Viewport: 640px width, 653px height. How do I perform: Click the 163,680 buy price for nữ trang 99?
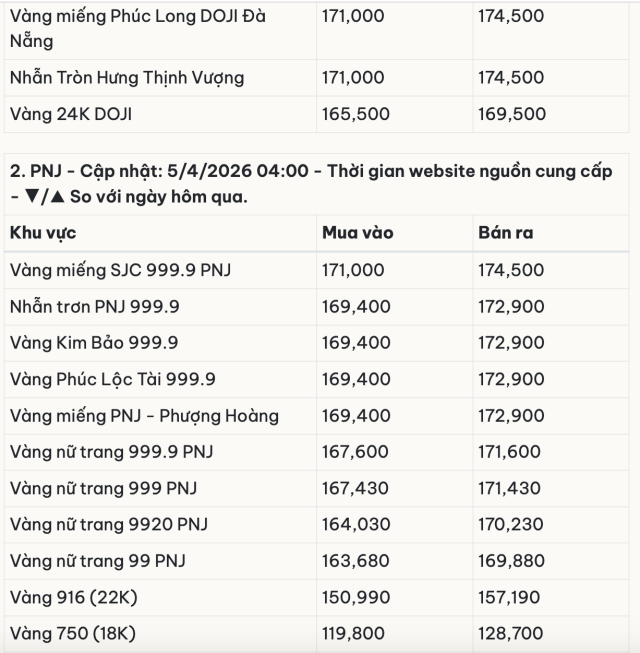355,561
